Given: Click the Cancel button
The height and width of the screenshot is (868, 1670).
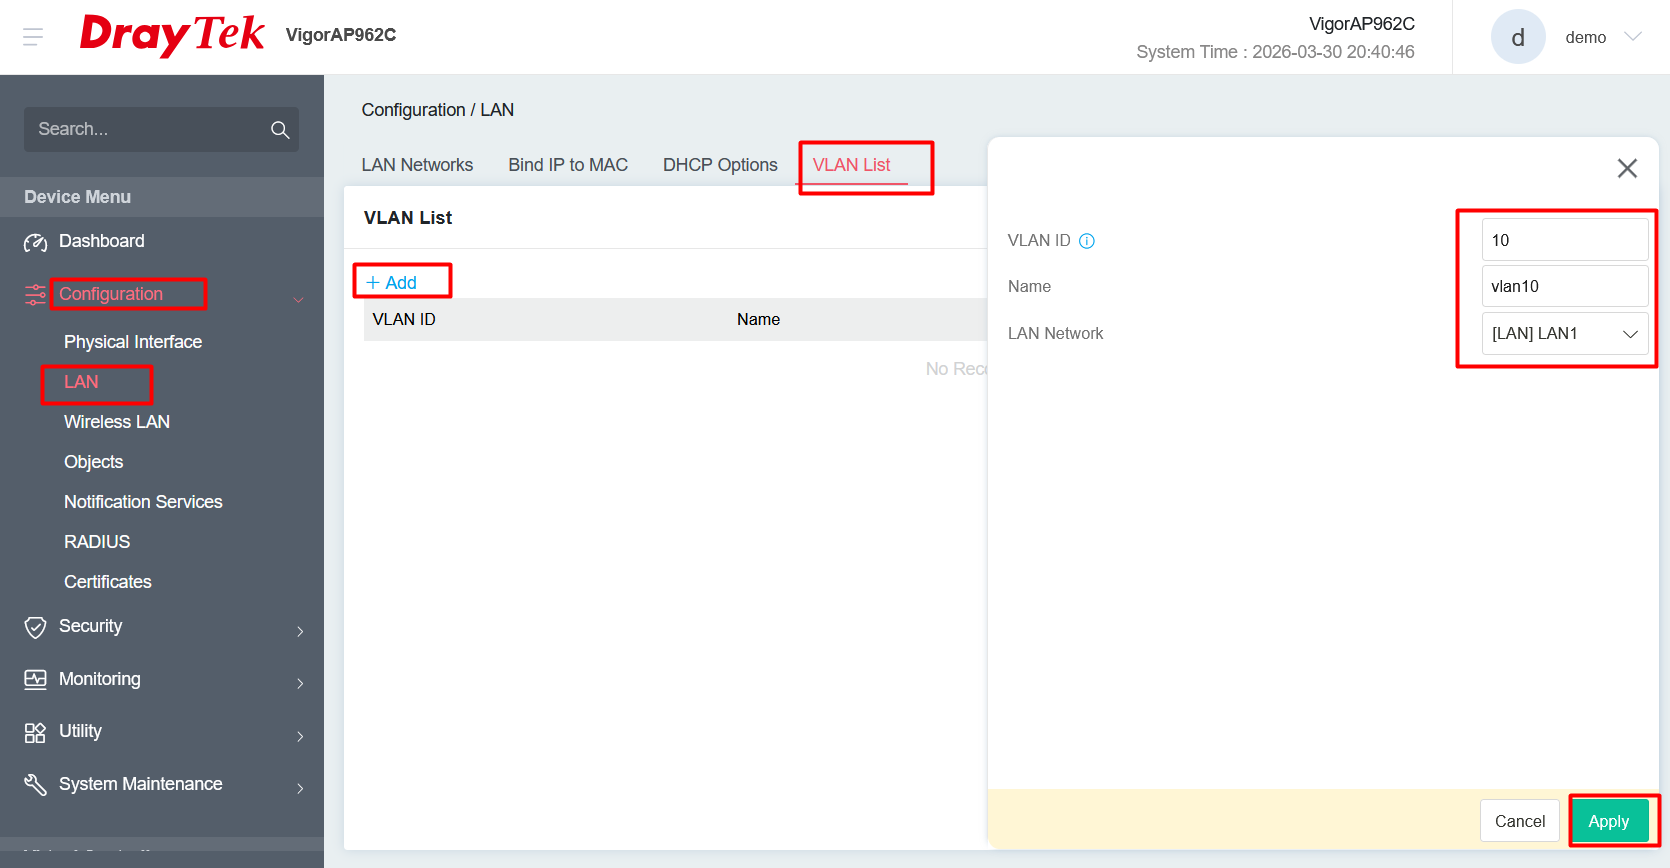Looking at the screenshot, I should pyautogui.click(x=1519, y=821).
